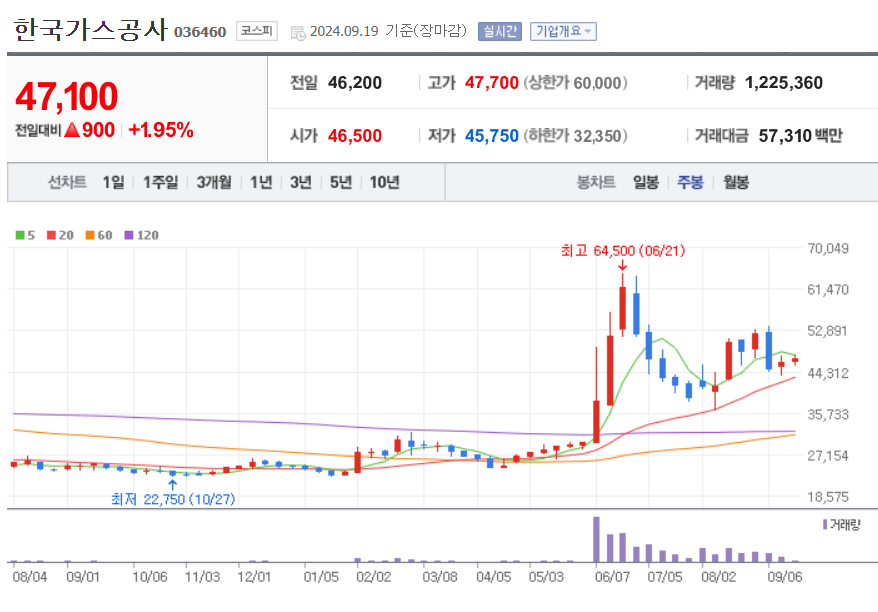The height and width of the screenshot is (612, 878).
Task: Click the 저가 value 45,750
Action: [x=492, y=136]
